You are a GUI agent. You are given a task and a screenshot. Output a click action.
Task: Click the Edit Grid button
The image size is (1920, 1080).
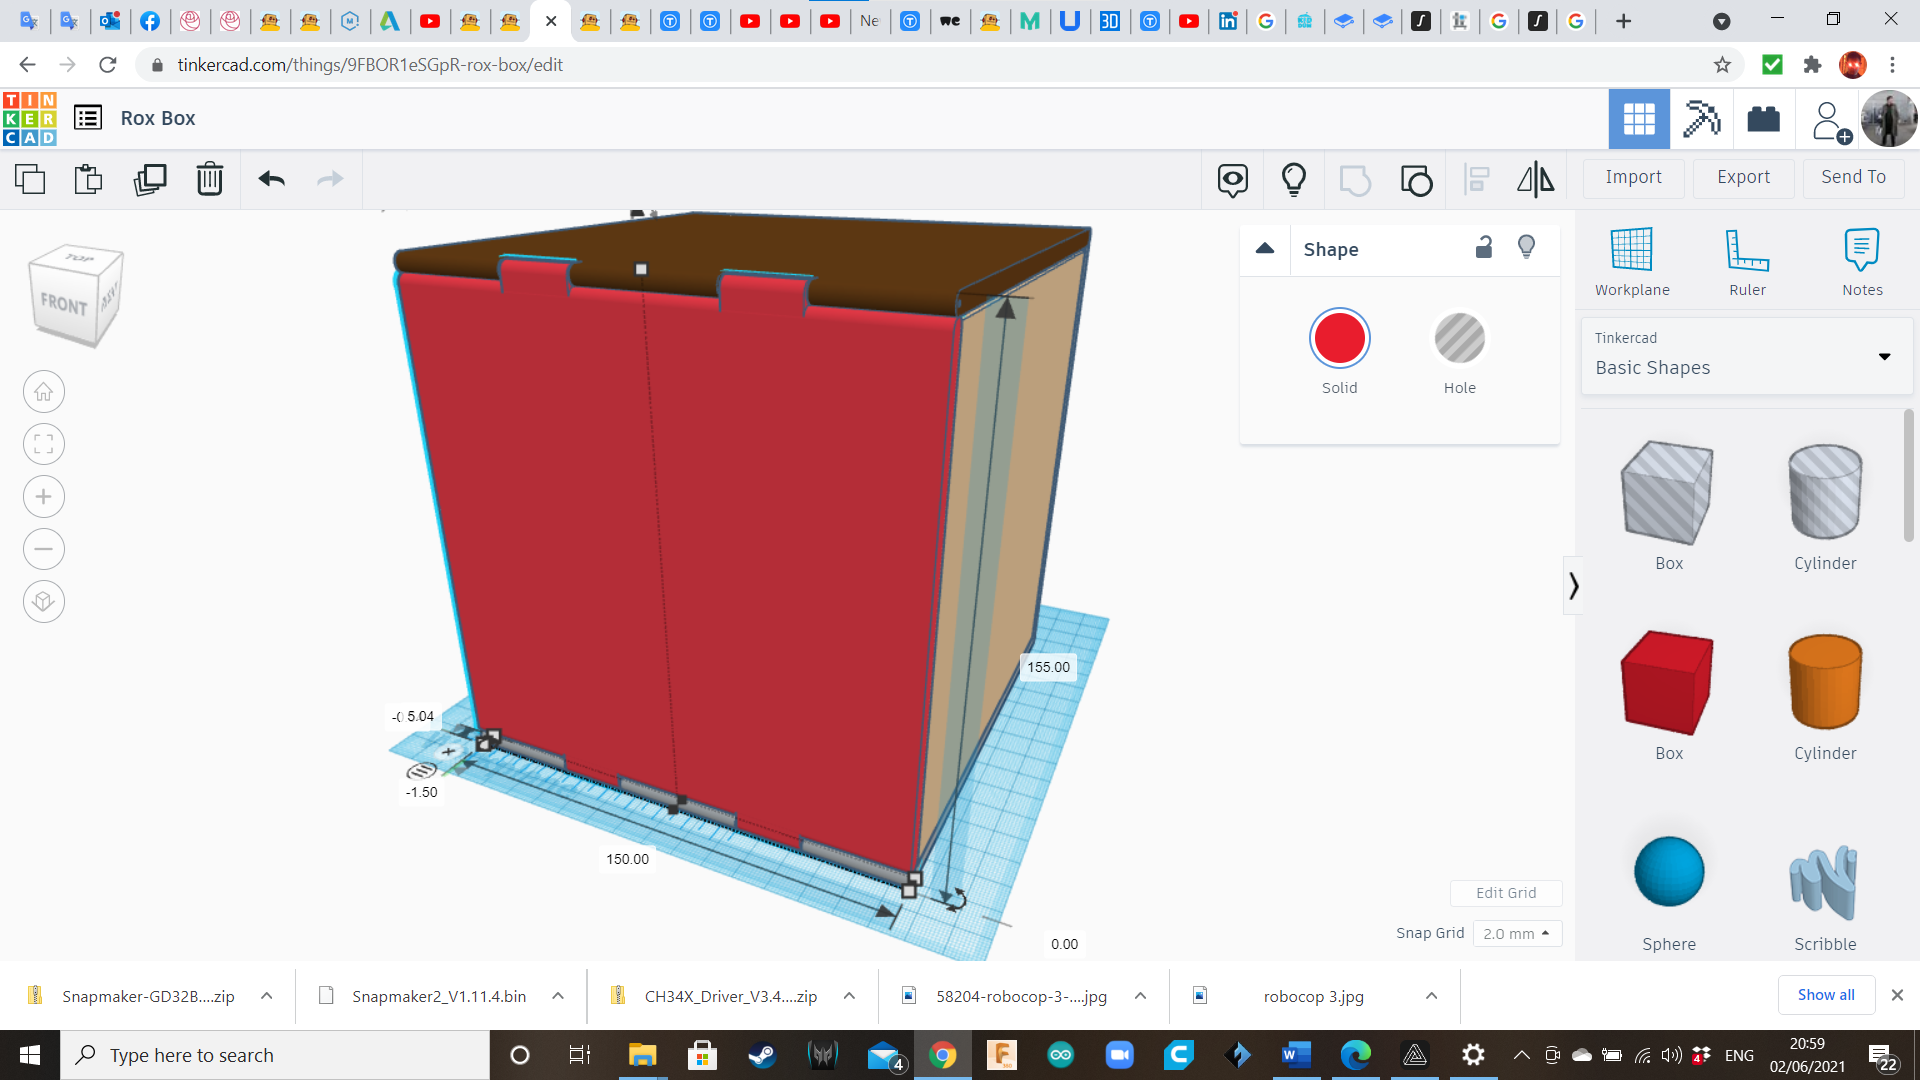click(1505, 893)
